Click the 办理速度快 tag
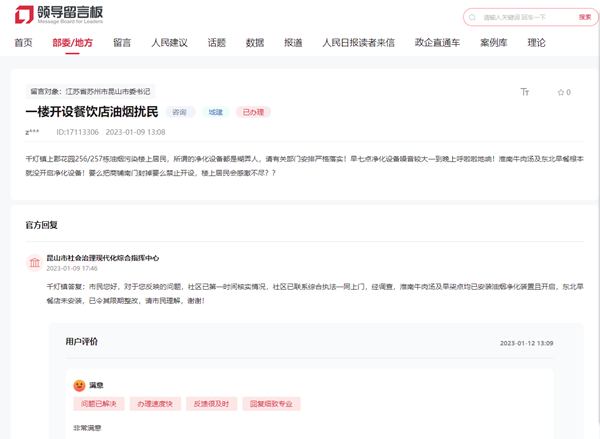 pos(155,404)
